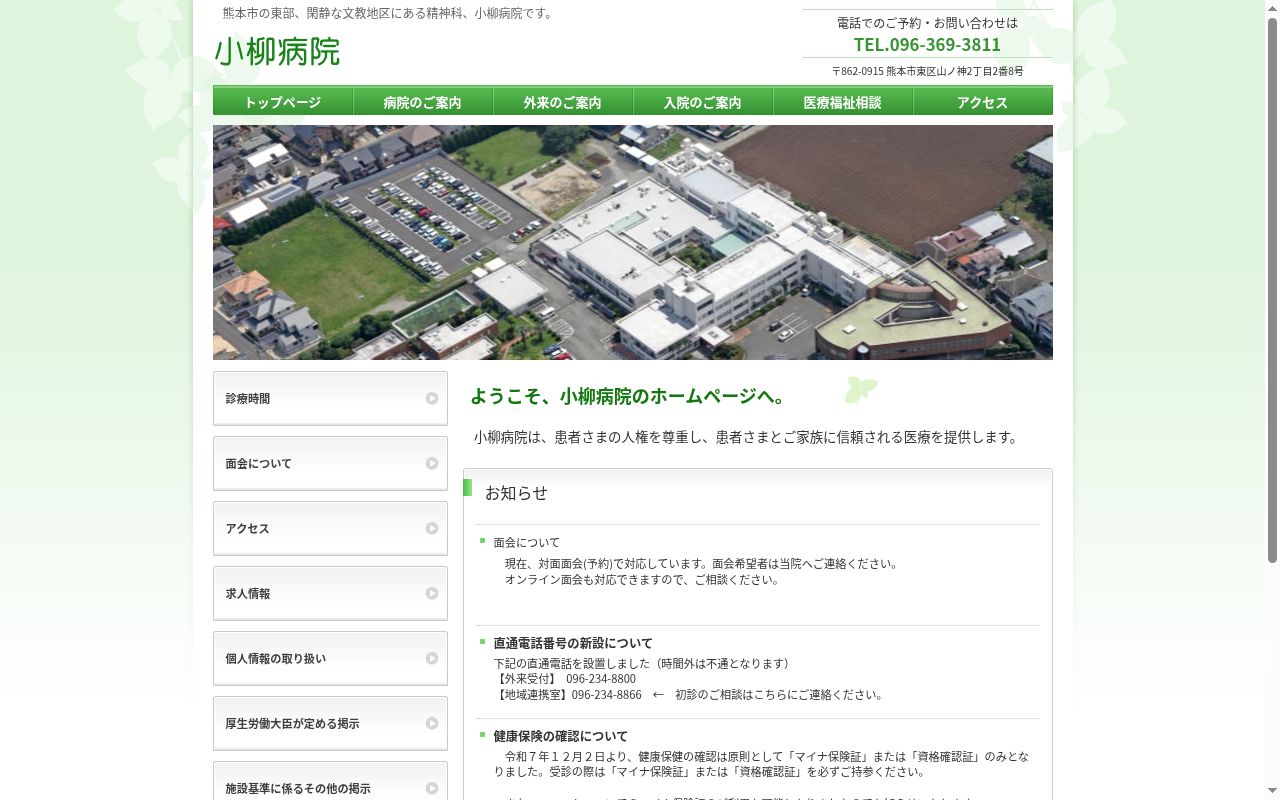Click the 地域連携室 number 096-234-8866

(x=607, y=694)
